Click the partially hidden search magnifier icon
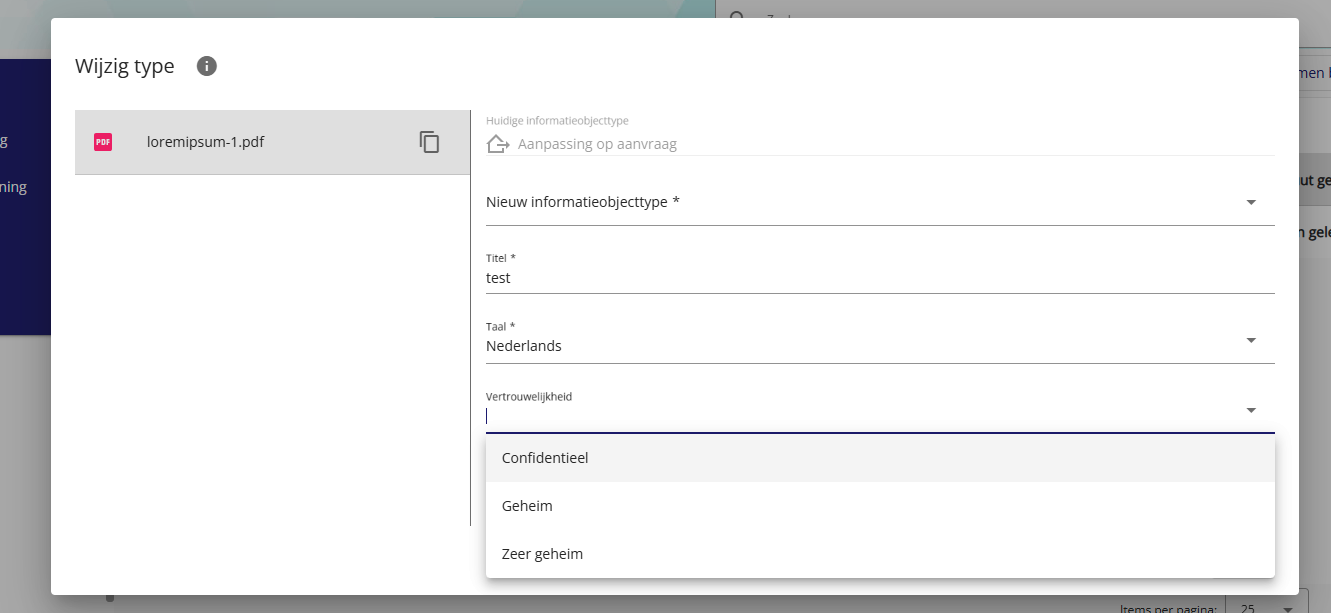The height and width of the screenshot is (613, 1331). click(x=737, y=14)
